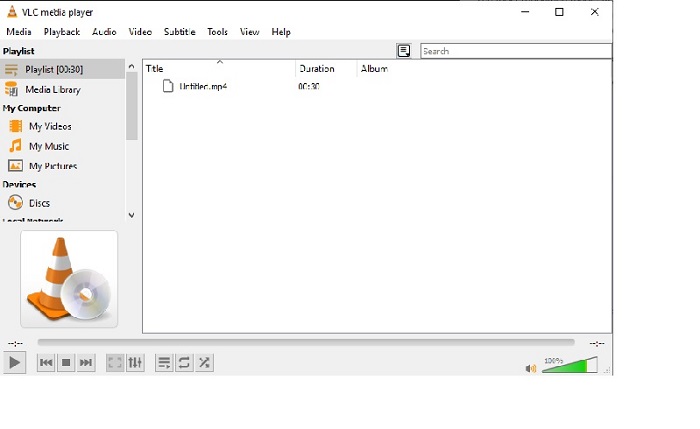700x429 pixels.
Task: Click the VLC cone album art
Action: click(x=69, y=279)
